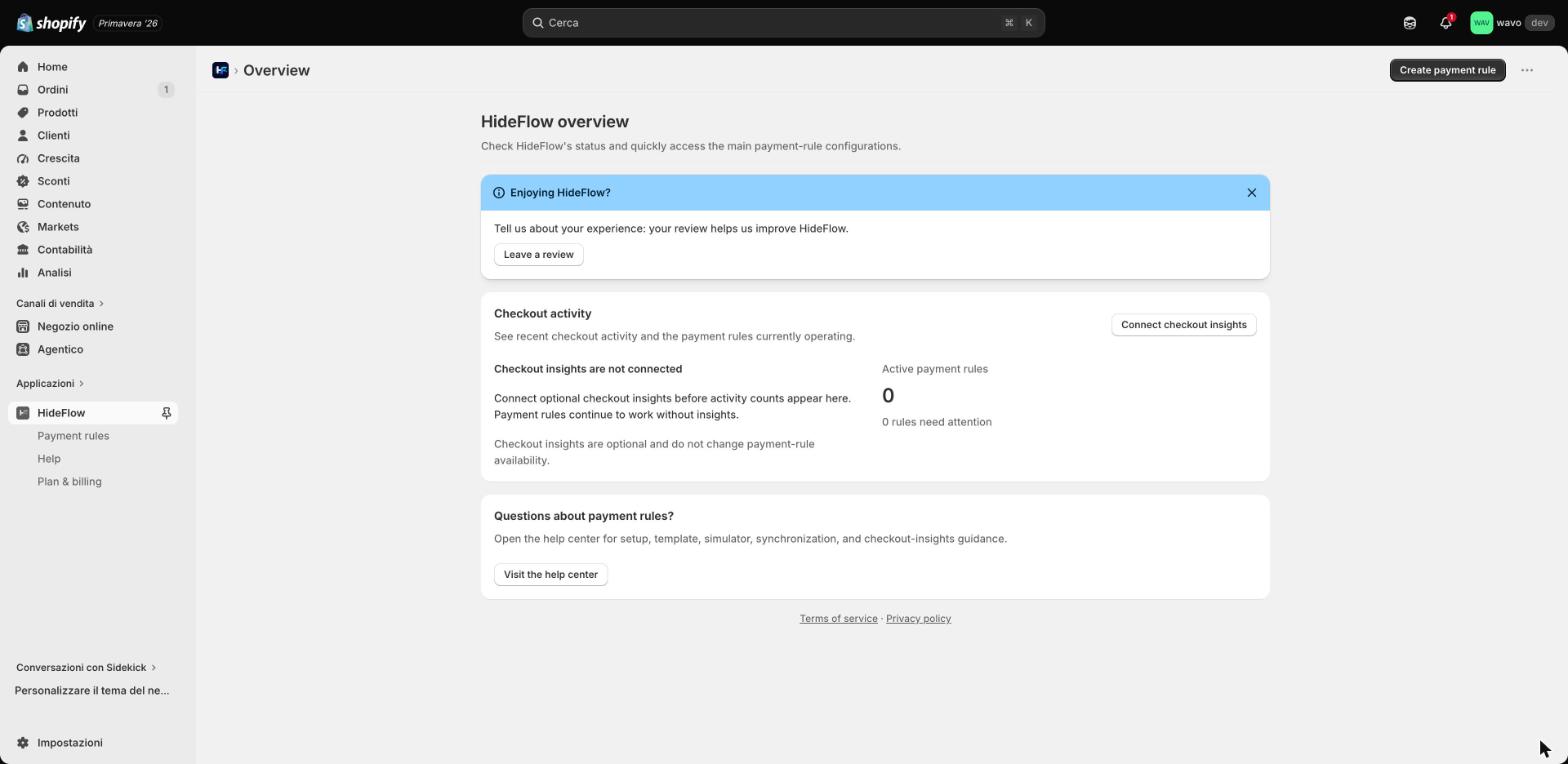Click the info icon in Enjoying HideFlow banner
This screenshot has height=764, width=1568.
pyautogui.click(x=499, y=193)
